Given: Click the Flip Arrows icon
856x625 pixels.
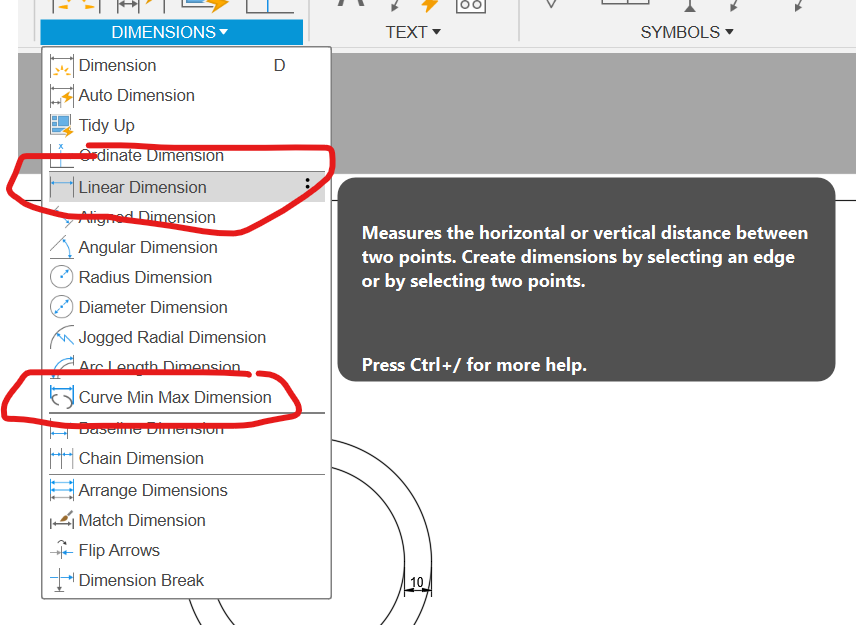Looking at the screenshot, I should (61, 550).
